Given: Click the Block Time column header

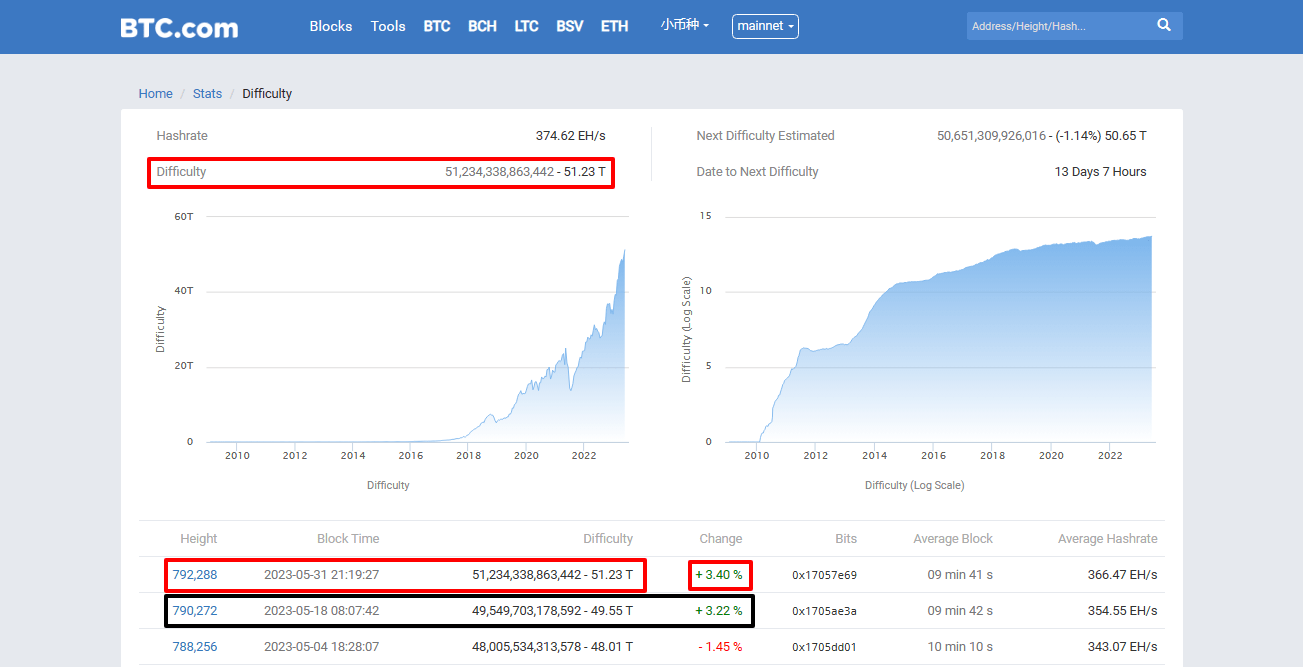Looking at the screenshot, I should 348,539.
